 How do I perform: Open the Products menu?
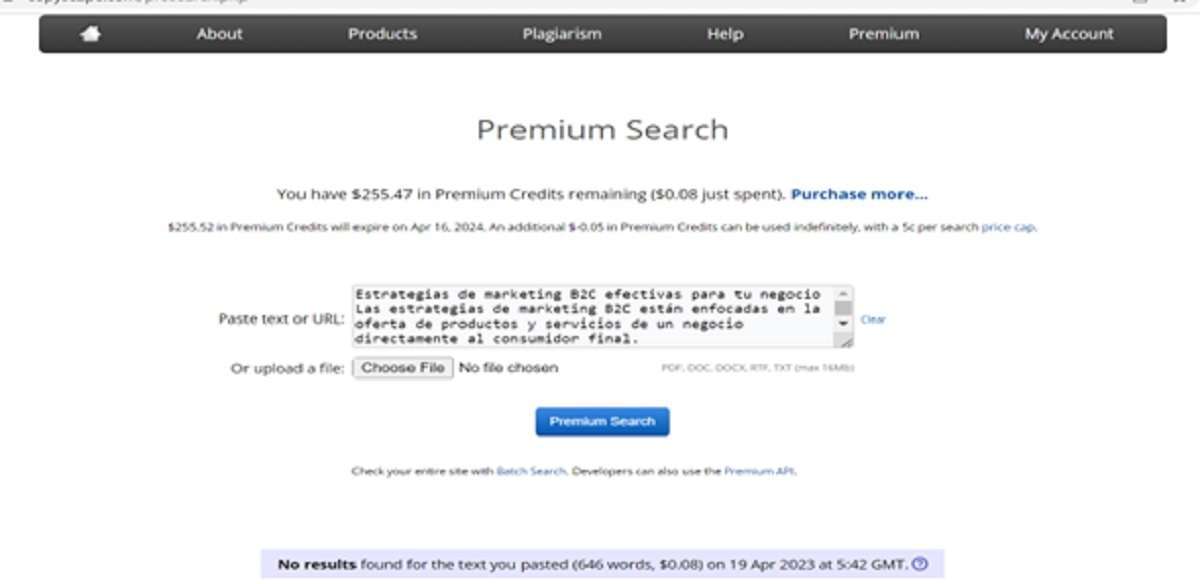click(382, 34)
